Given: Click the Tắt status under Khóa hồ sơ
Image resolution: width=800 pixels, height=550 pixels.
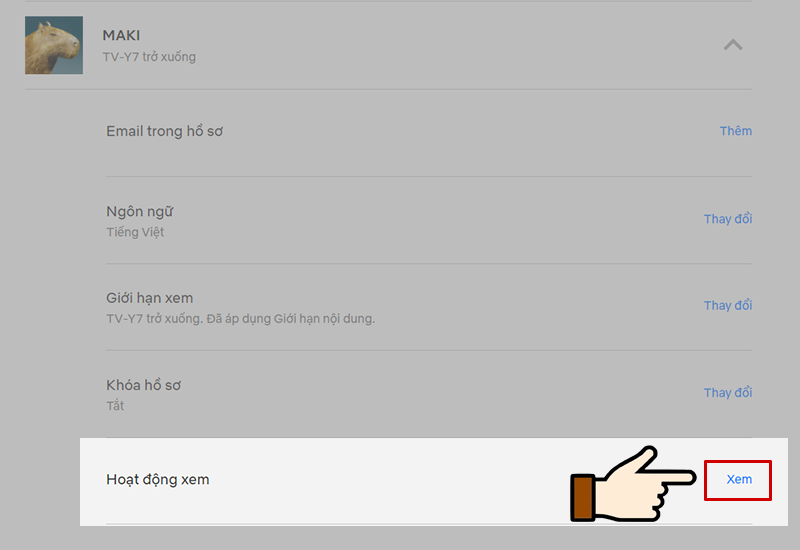Looking at the screenshot, I should click(115, 406).
